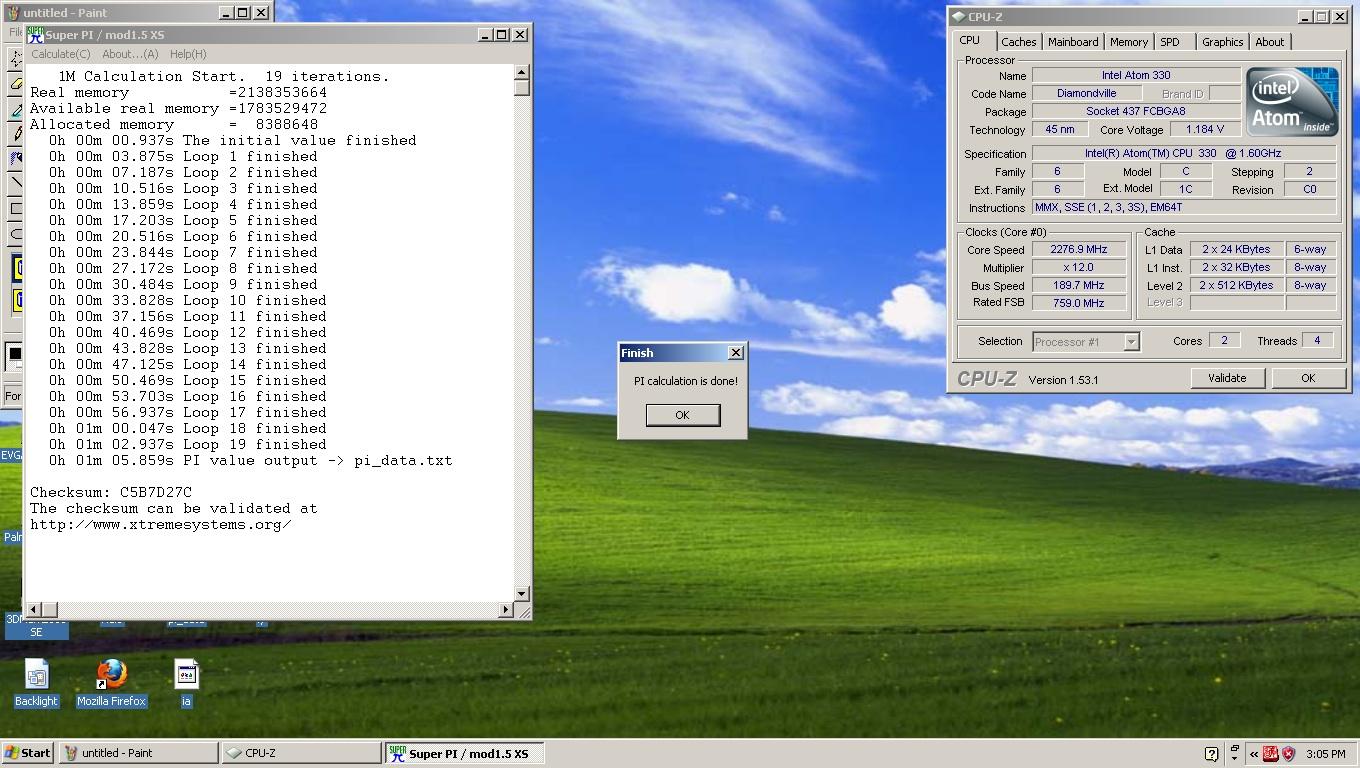This screenshot has height=768, width=1360.
Task: Click the red square tray icon
Action: (x=1270, y=754)
